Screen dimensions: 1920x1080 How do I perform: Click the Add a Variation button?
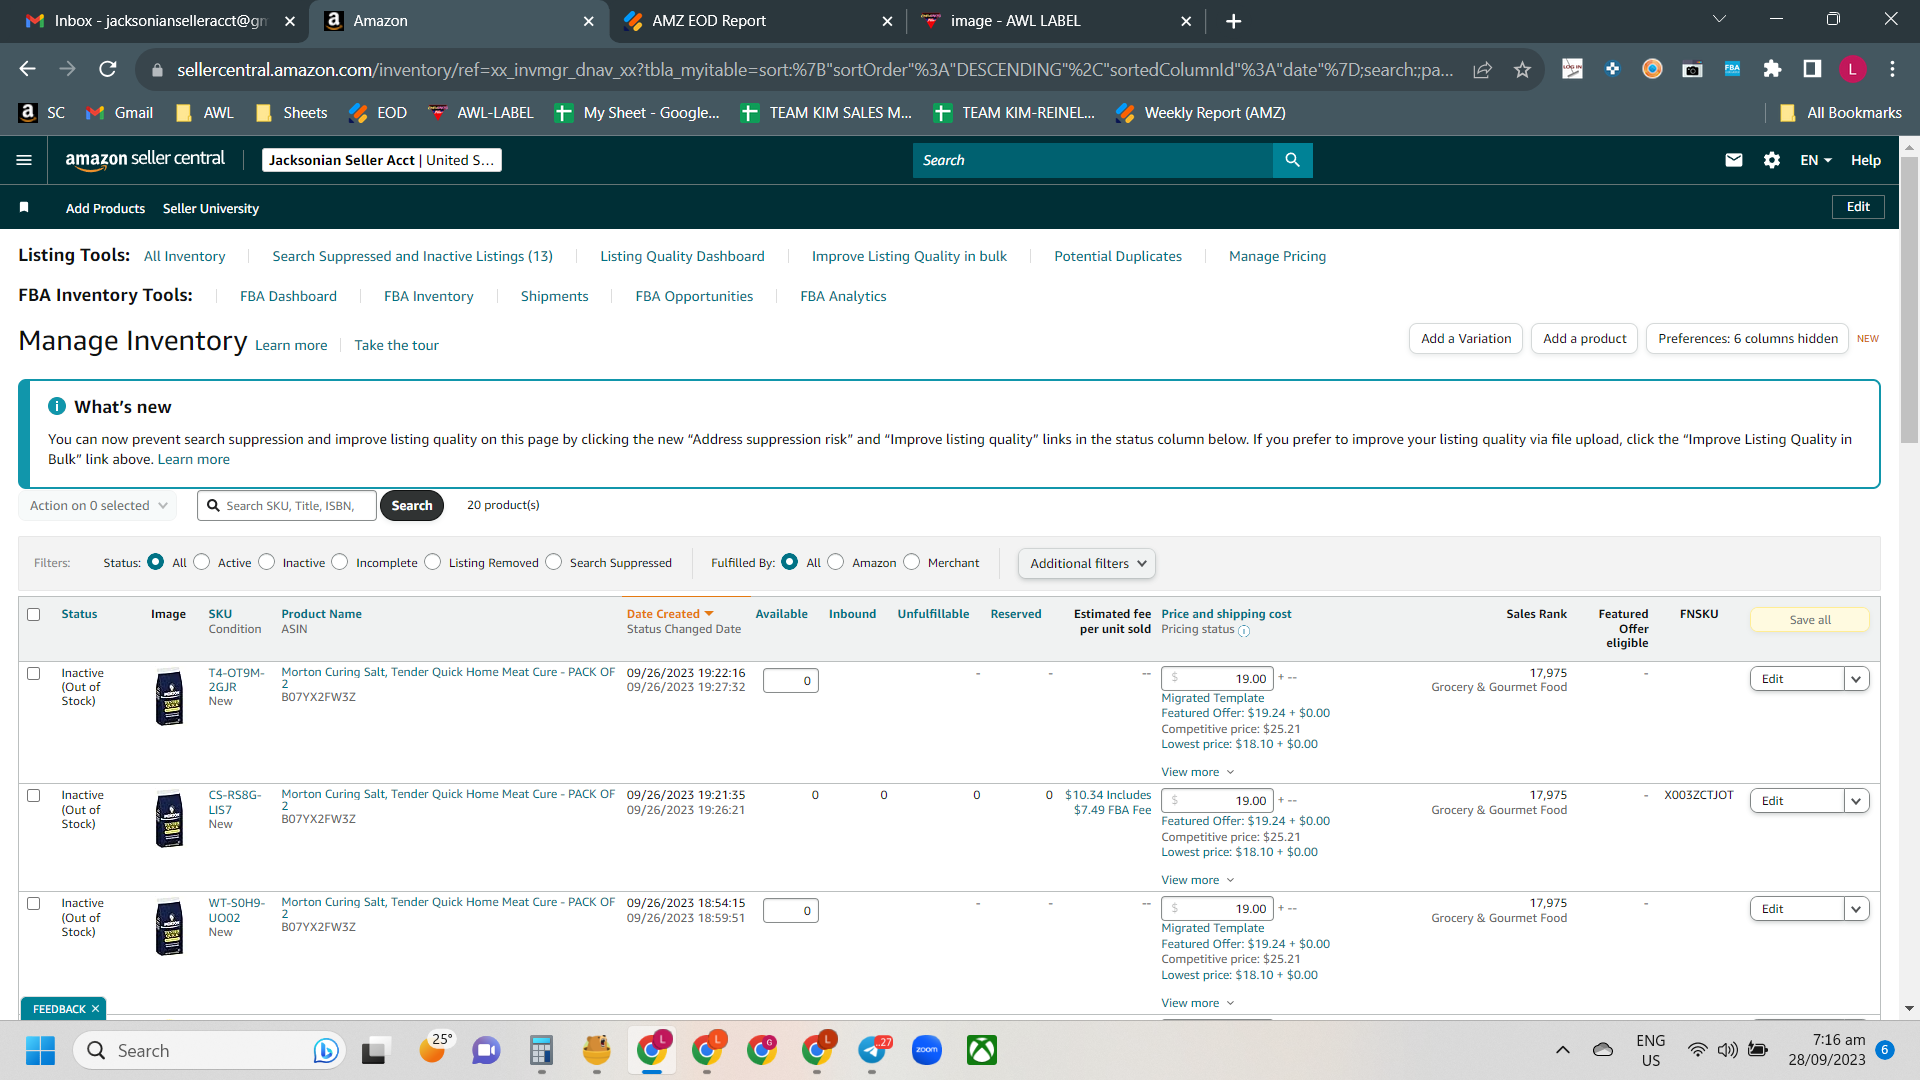pyautogui.click(x=1466, y=339)
